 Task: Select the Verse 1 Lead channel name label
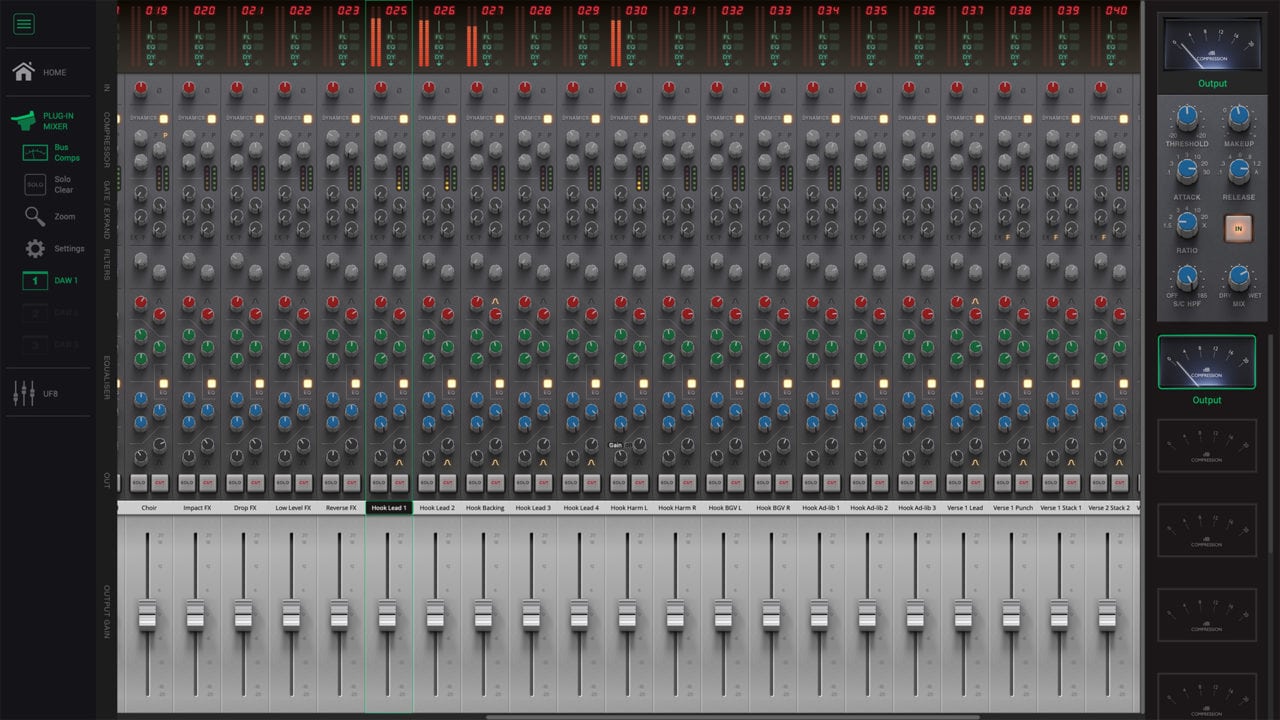(966, 507)
